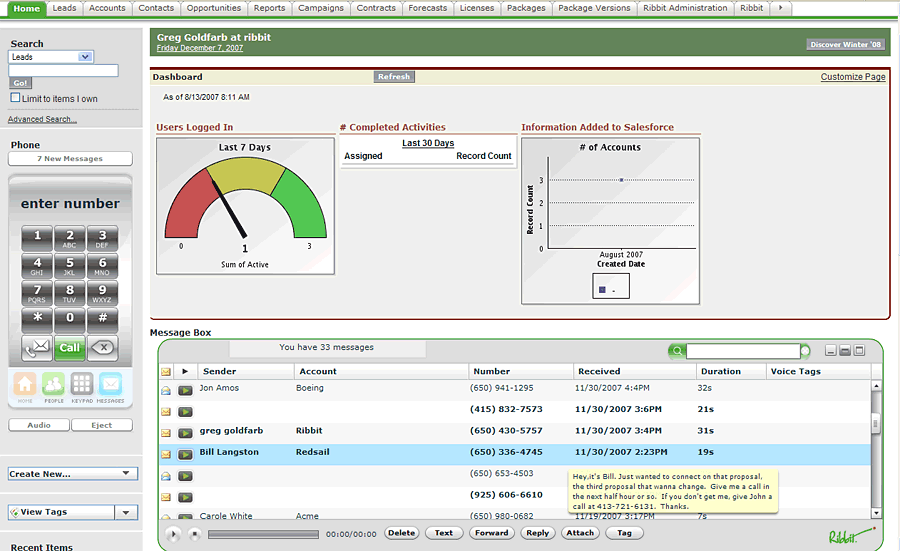
Task: Click the Delete message button
Action: tap(401, 533)
